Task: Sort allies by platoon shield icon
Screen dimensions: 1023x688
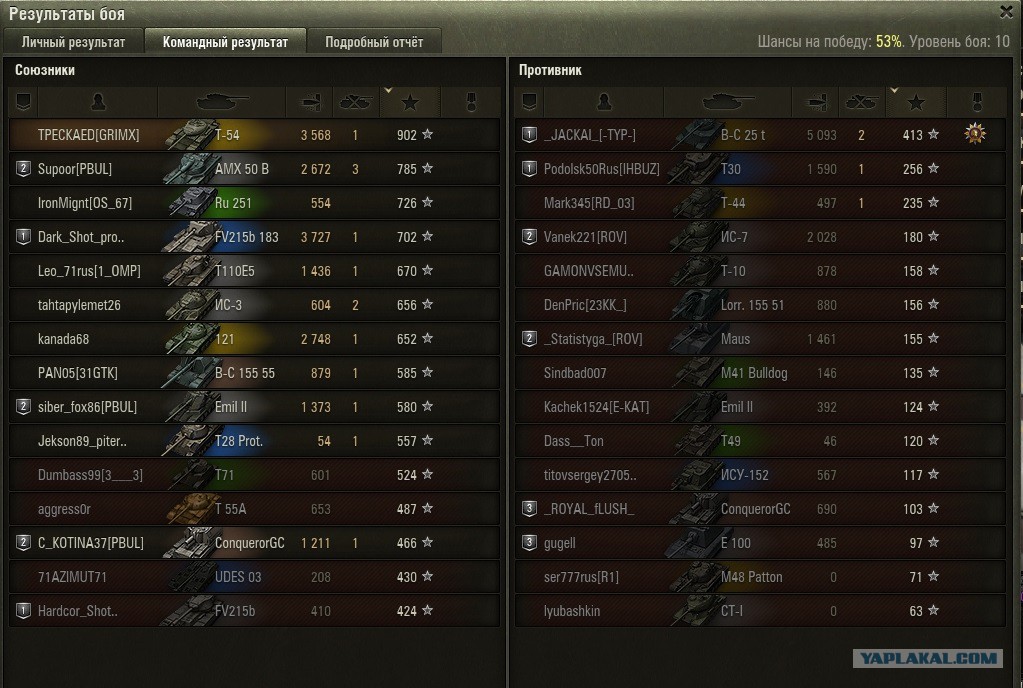Action: pos(23,102)
